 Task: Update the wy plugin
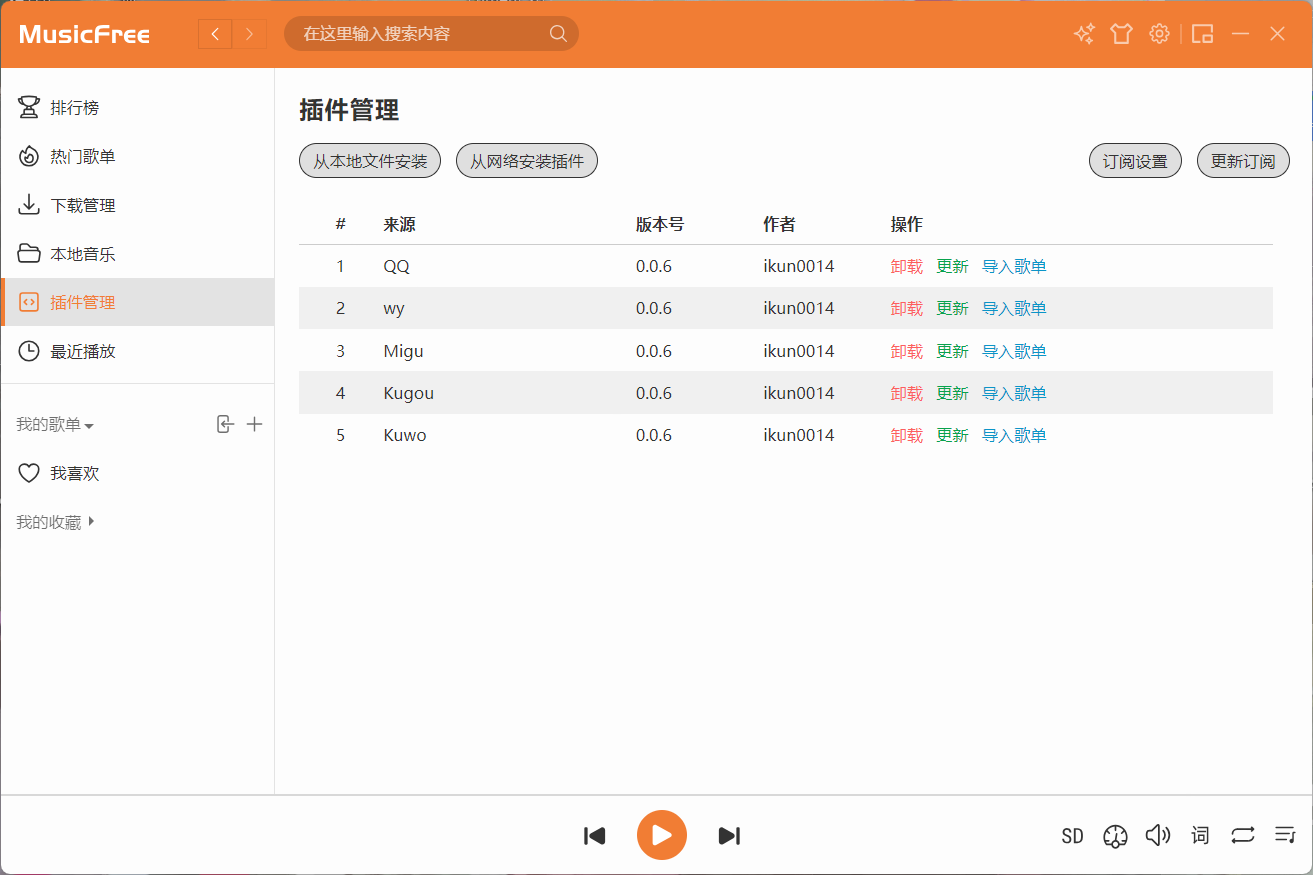pos(952,308)
